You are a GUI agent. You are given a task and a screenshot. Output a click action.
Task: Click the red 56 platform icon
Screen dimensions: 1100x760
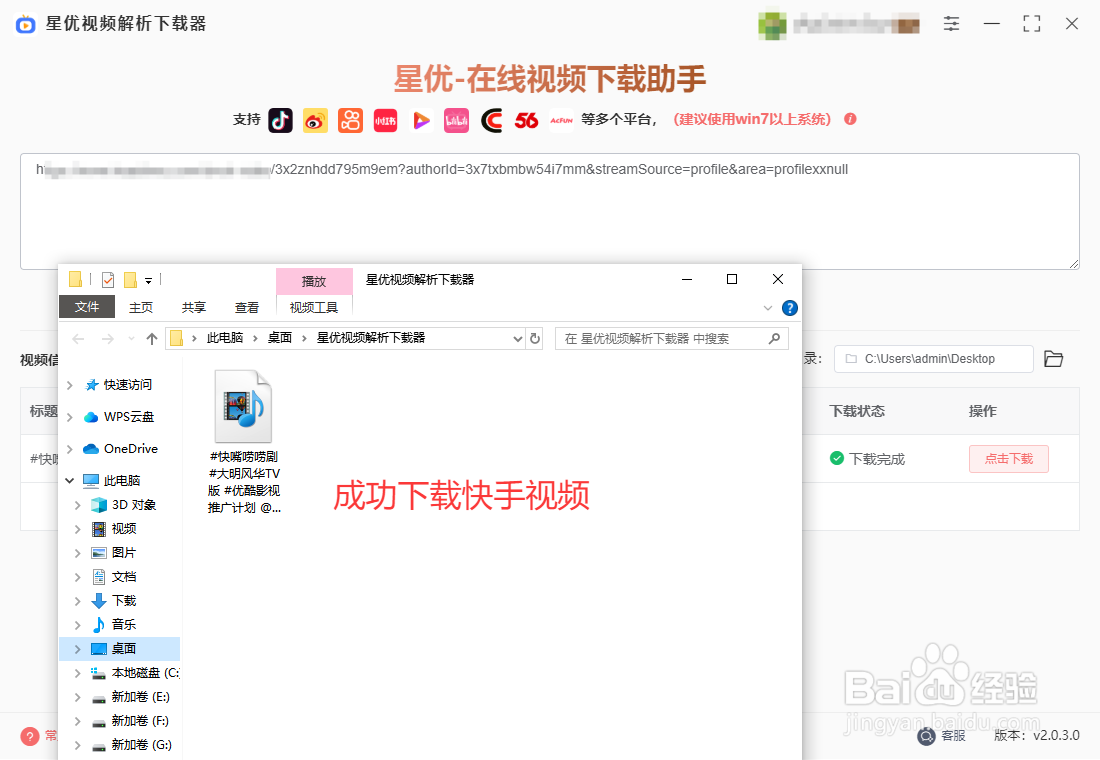526,121
